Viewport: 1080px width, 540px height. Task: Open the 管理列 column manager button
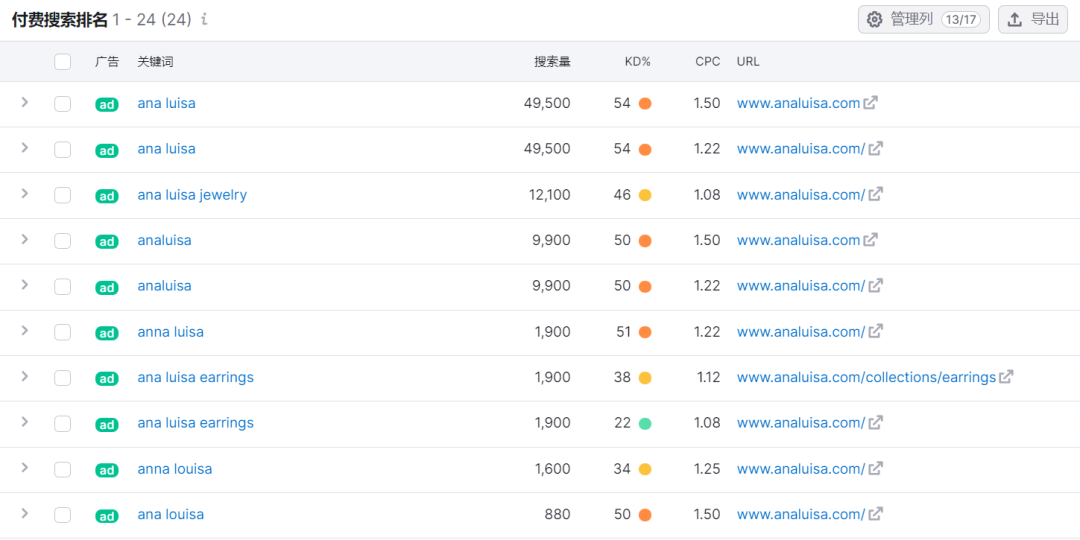pos(923,20)
